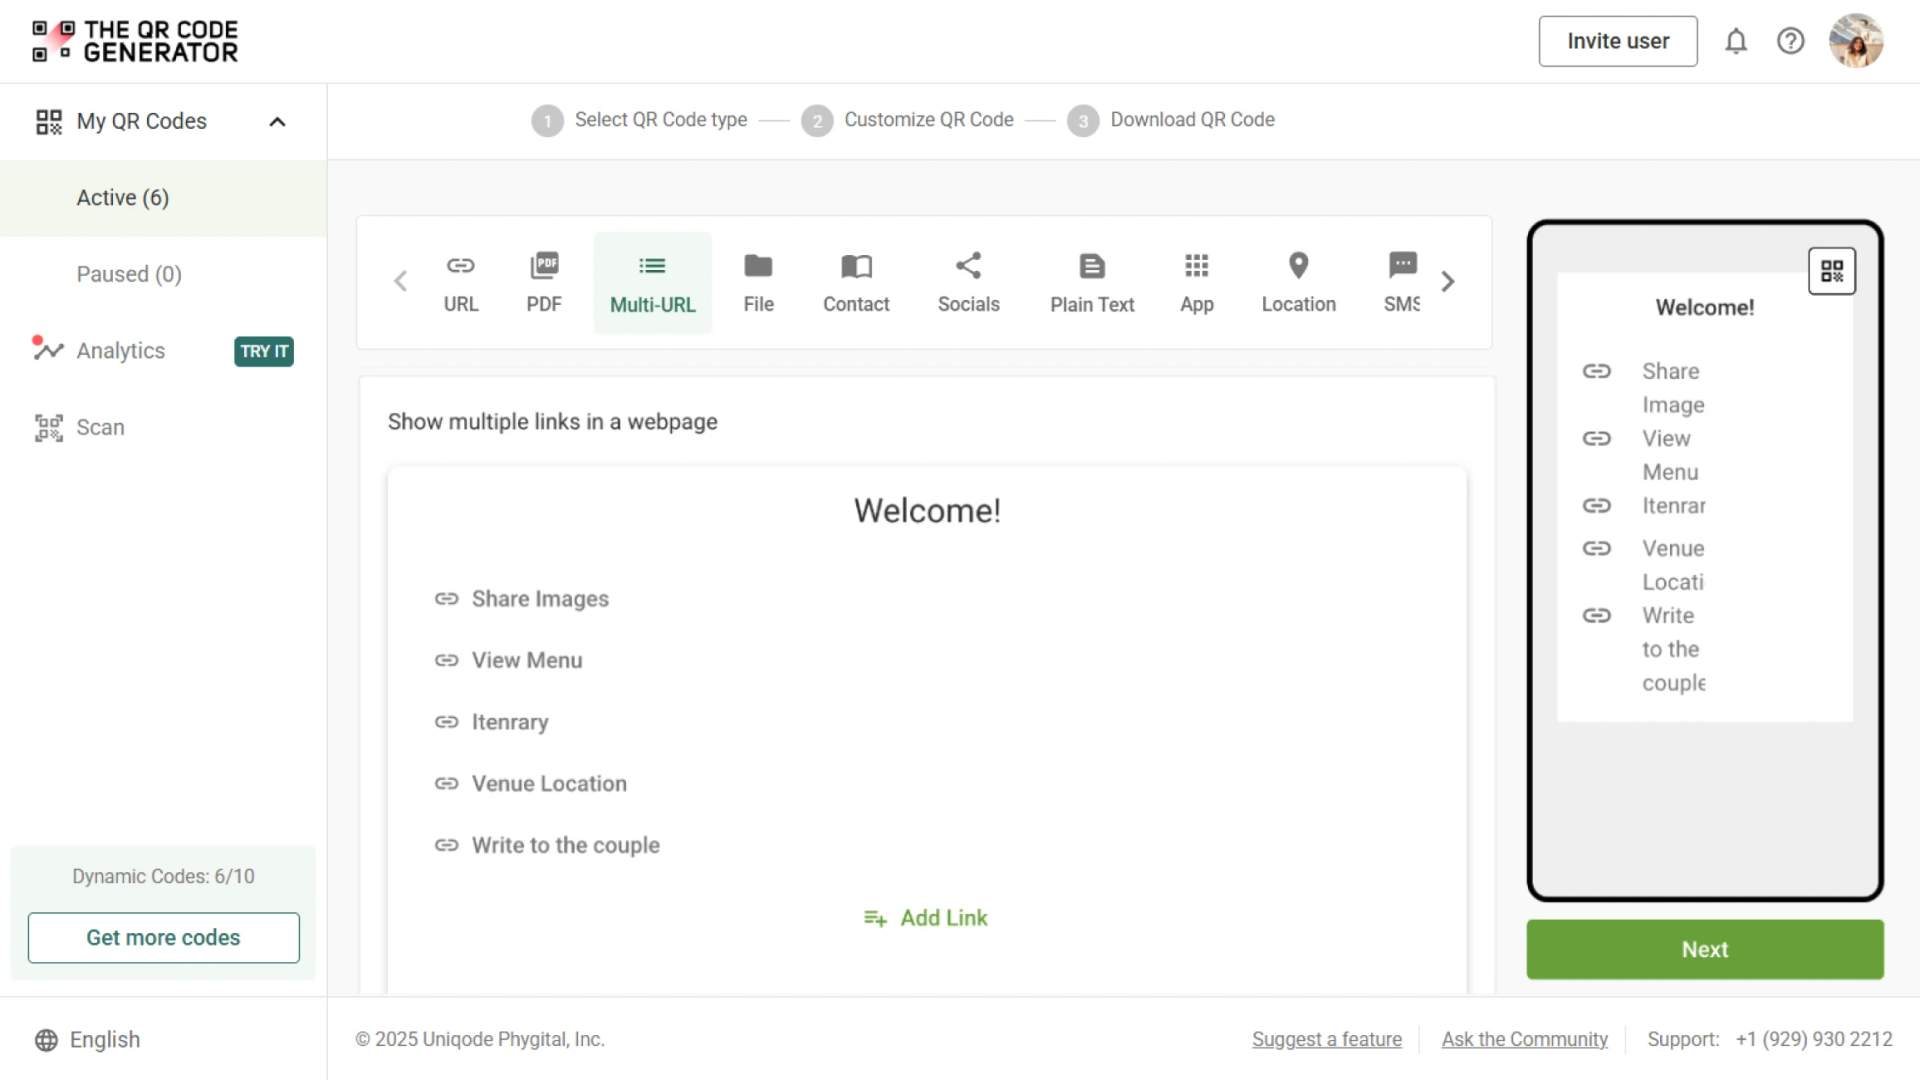Open the user profile avatar
The height and width of the screenshot is (1080, 1920).
1856,41
